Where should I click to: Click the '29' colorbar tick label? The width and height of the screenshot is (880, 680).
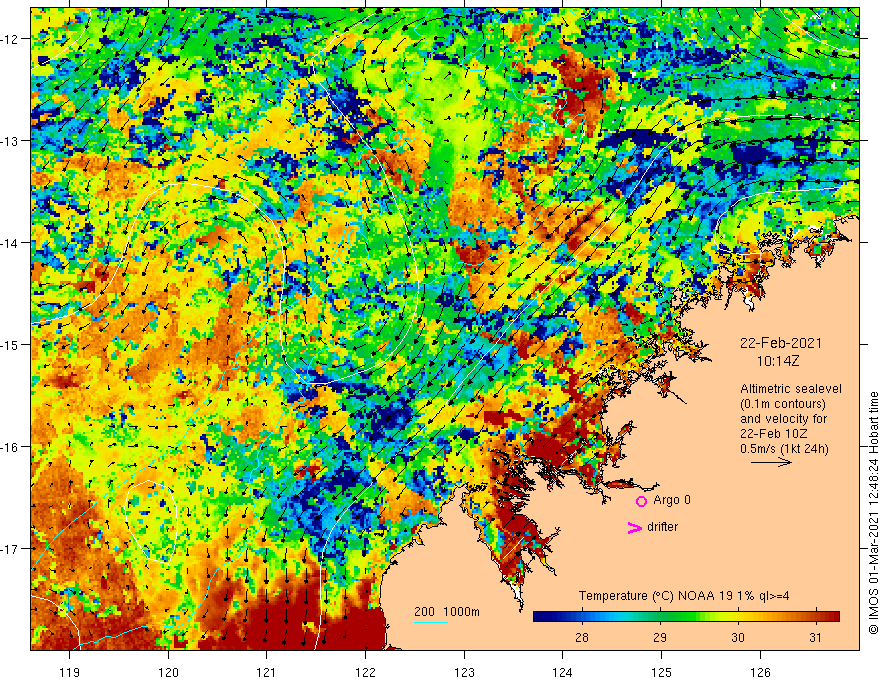tap(659, 637)
